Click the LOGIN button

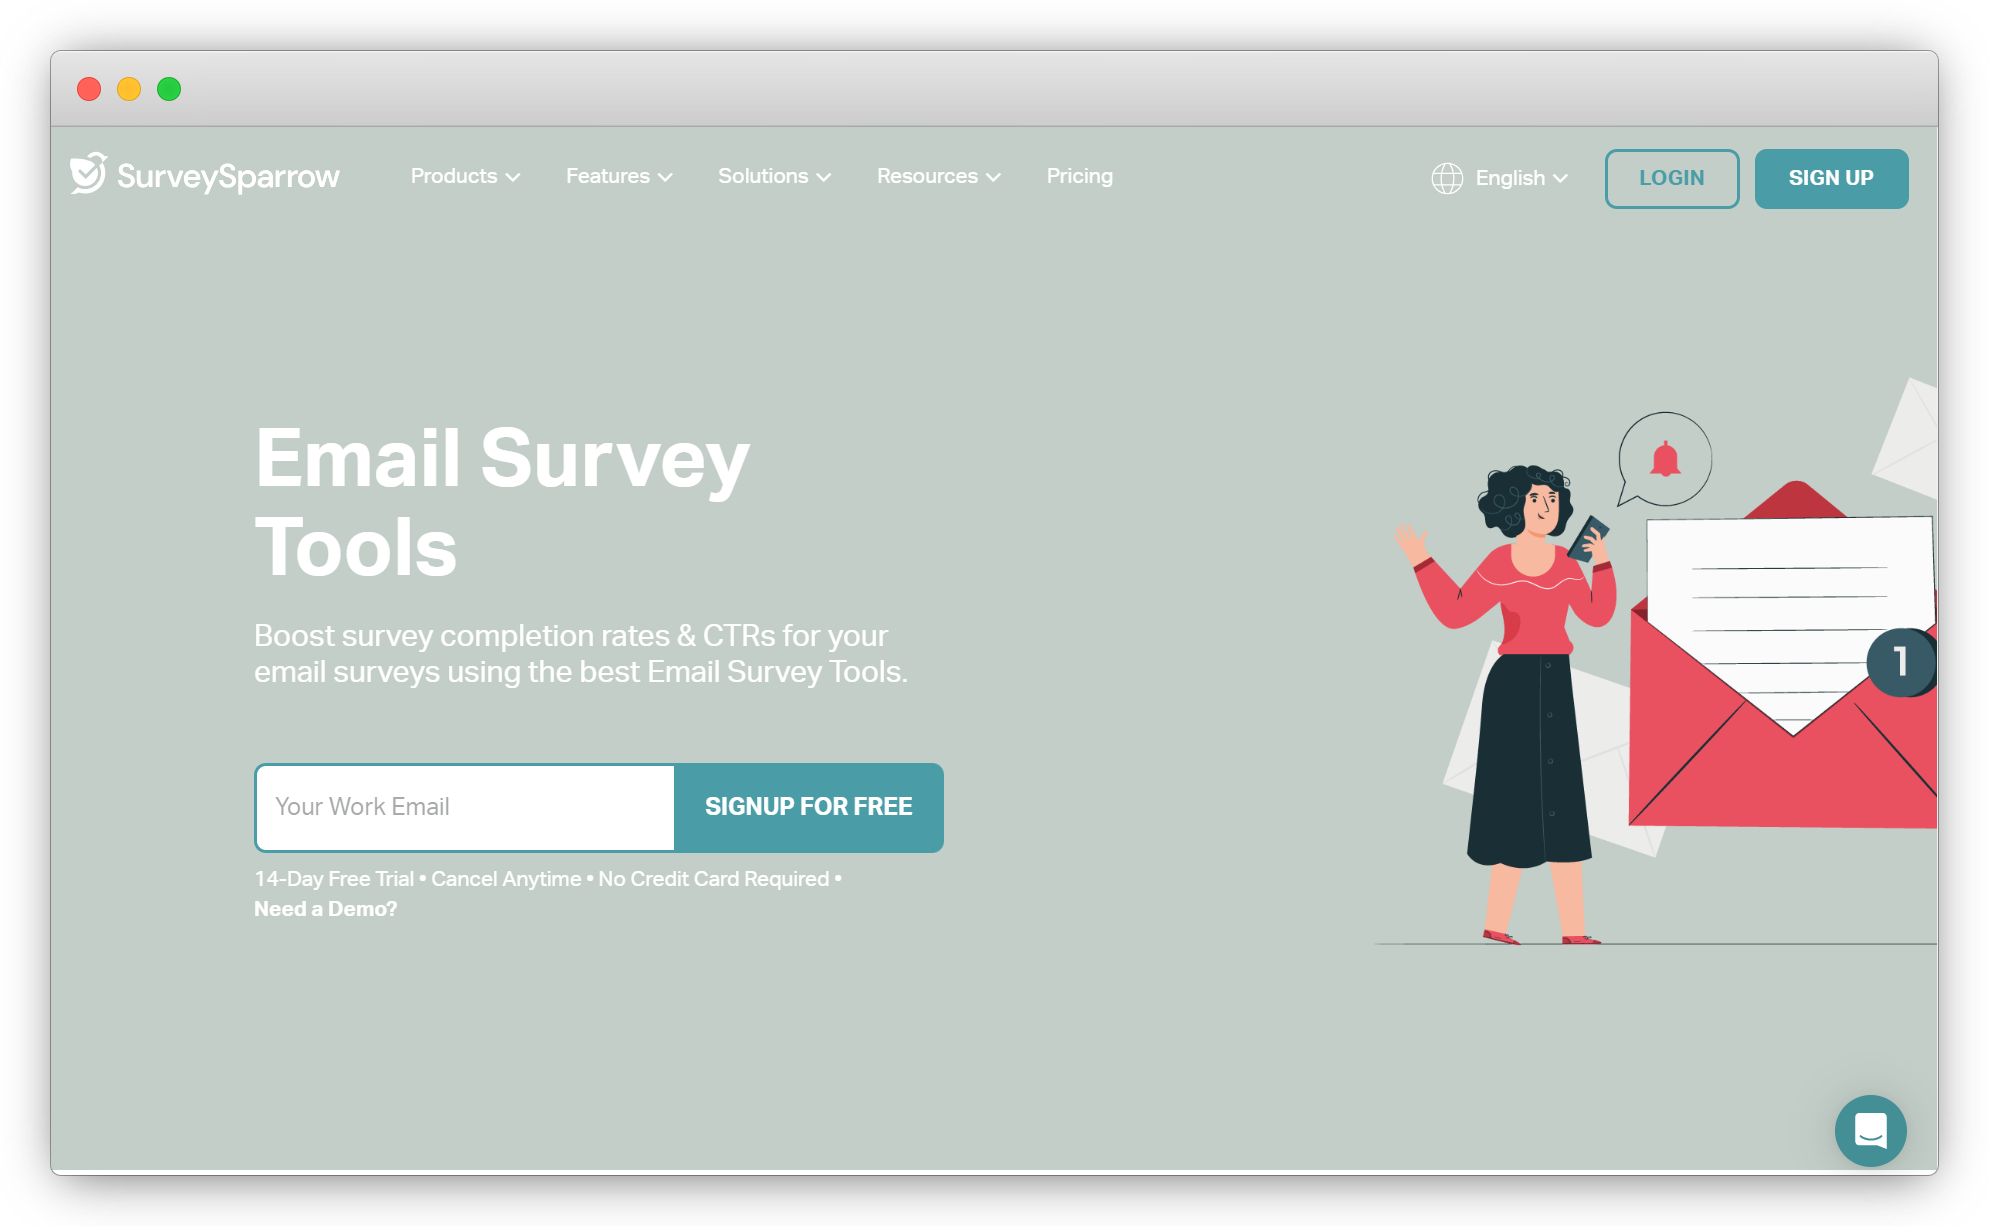[x=1672, y=178]
